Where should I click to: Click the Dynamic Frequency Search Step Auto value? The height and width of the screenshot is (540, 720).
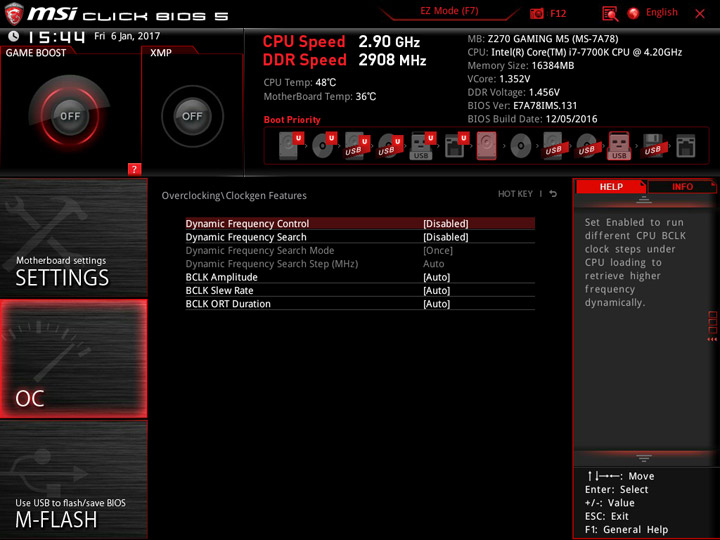433,264
